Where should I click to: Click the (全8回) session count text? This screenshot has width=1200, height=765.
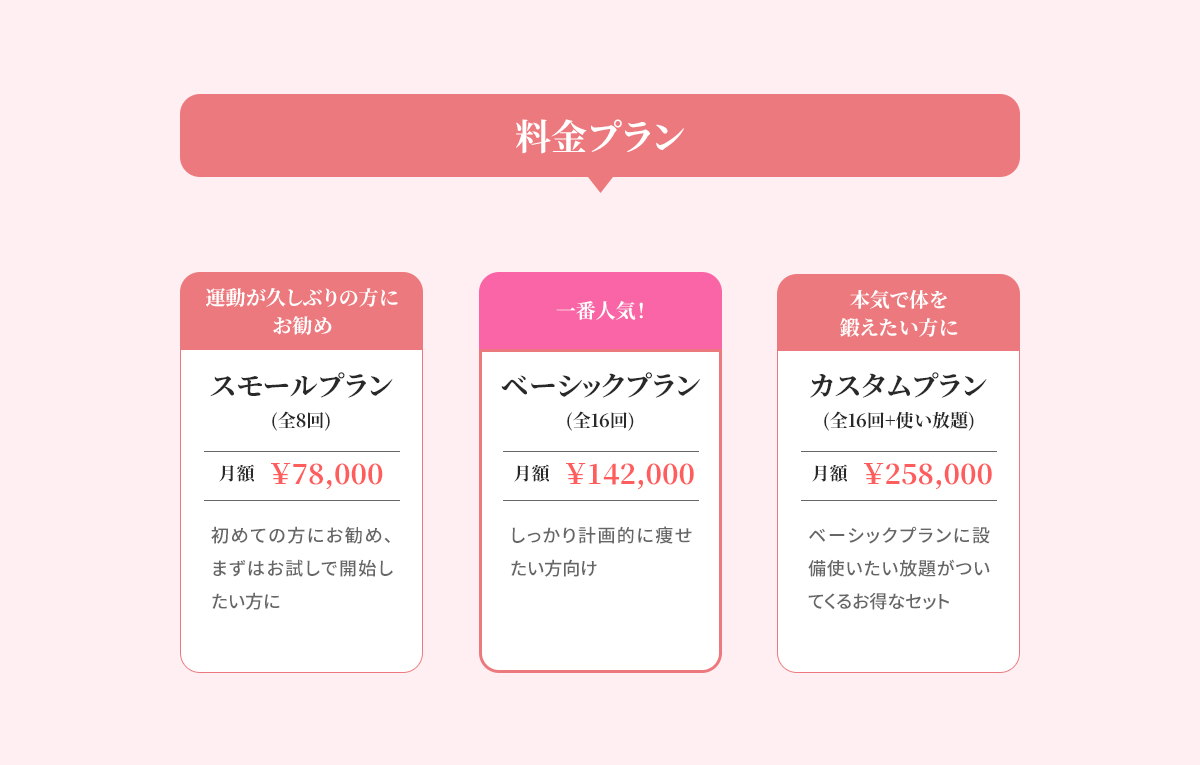pyautogui.click(x=301, y=421)
